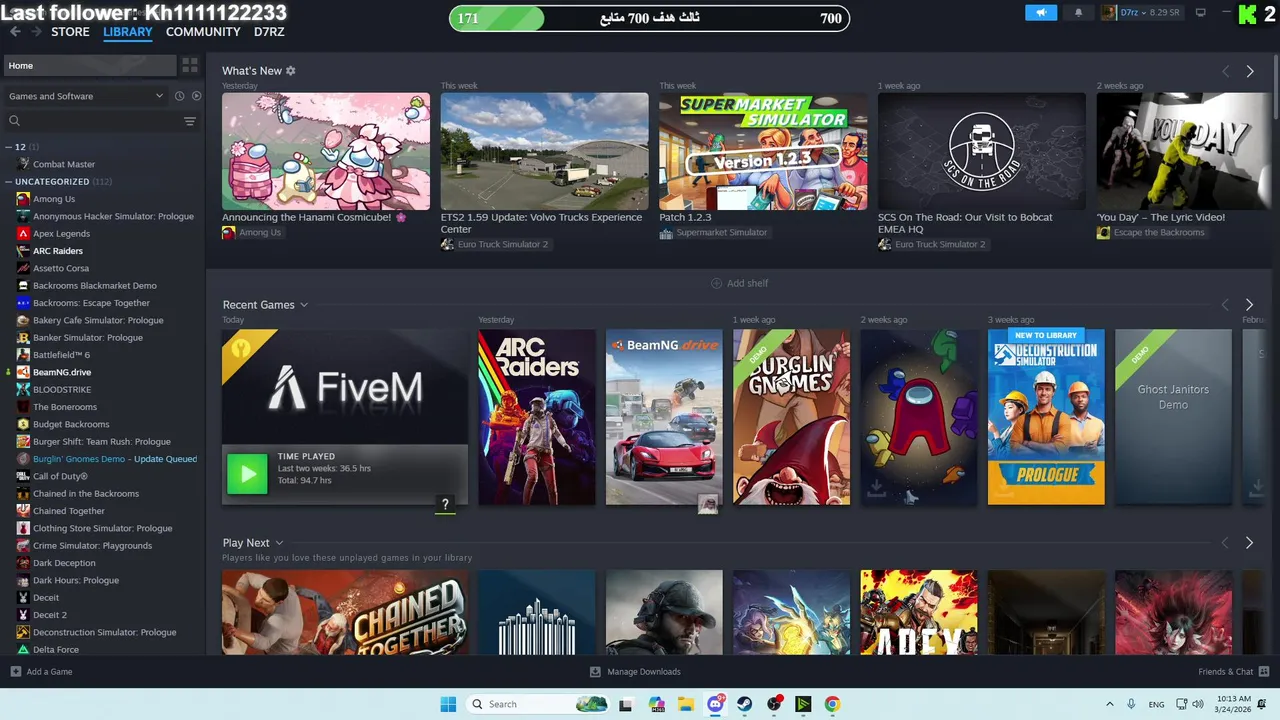
Task: Open OBS Studio from the taskbar
Action: (774, 704)
